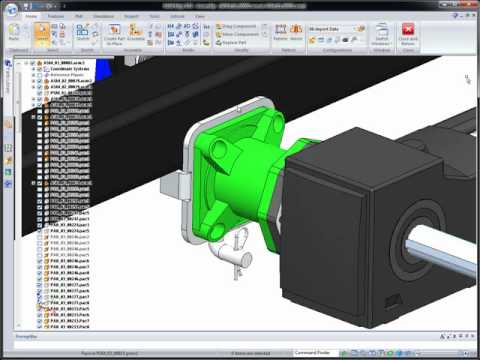Switch to the Home ribbon tab
Viewport: 480px width, 360px height.
click(x=31, y=16)
